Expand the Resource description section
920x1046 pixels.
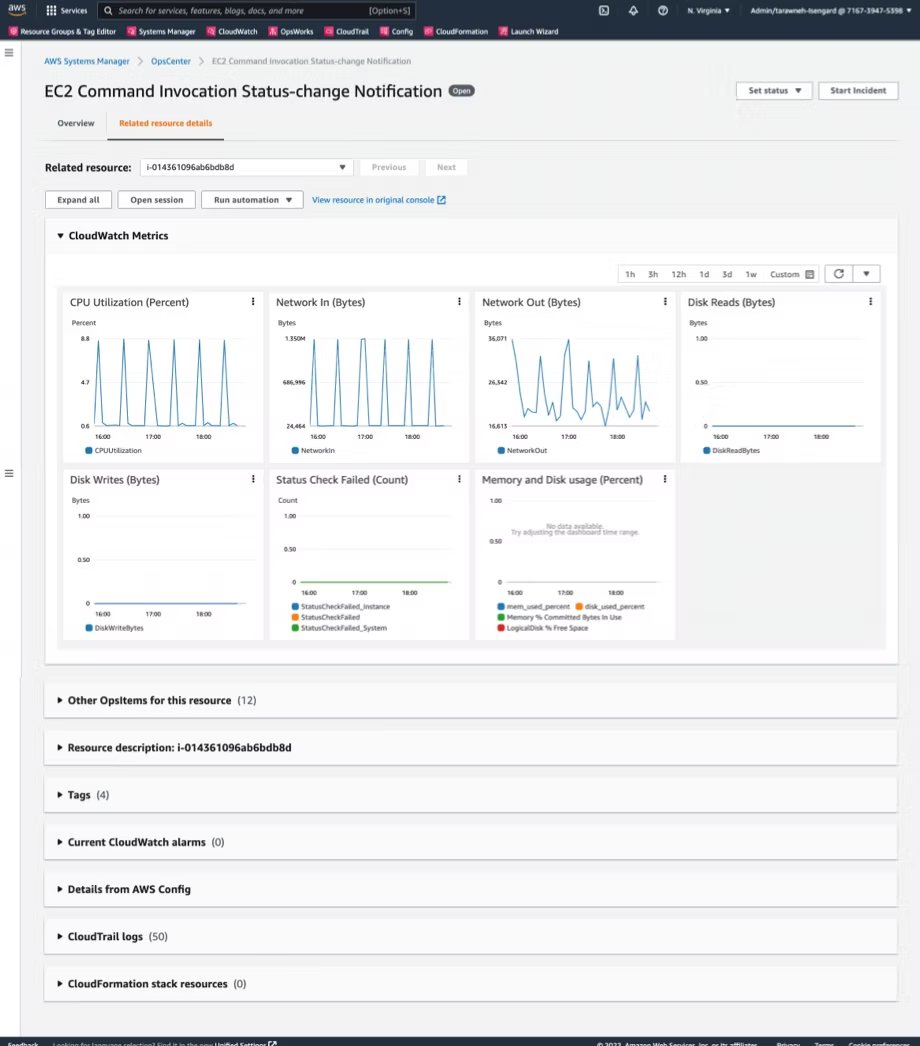60,748
